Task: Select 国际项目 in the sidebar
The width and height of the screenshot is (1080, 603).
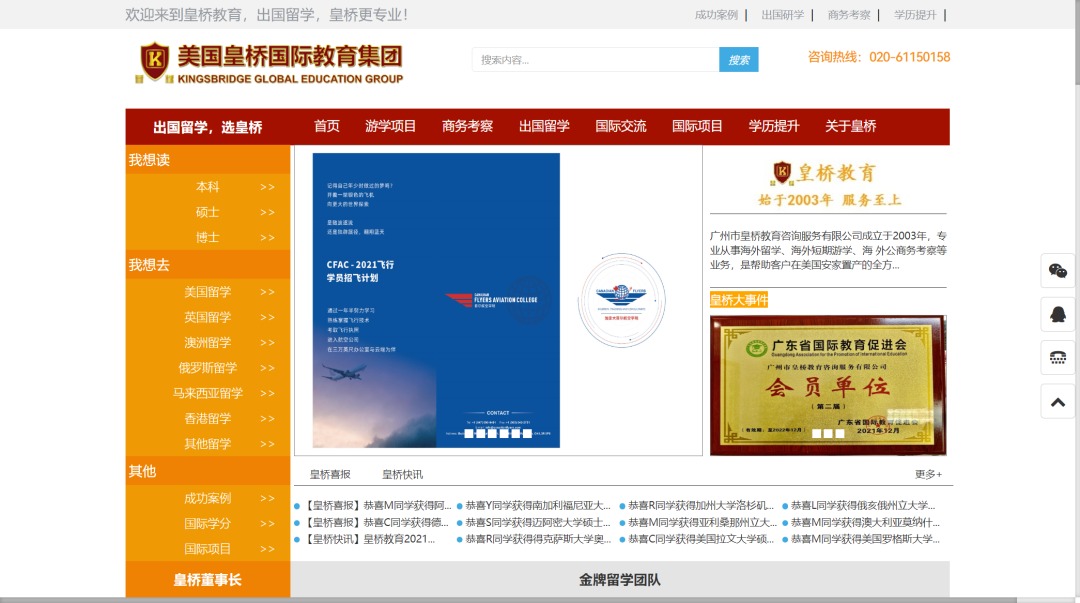Action: [207, 549]
